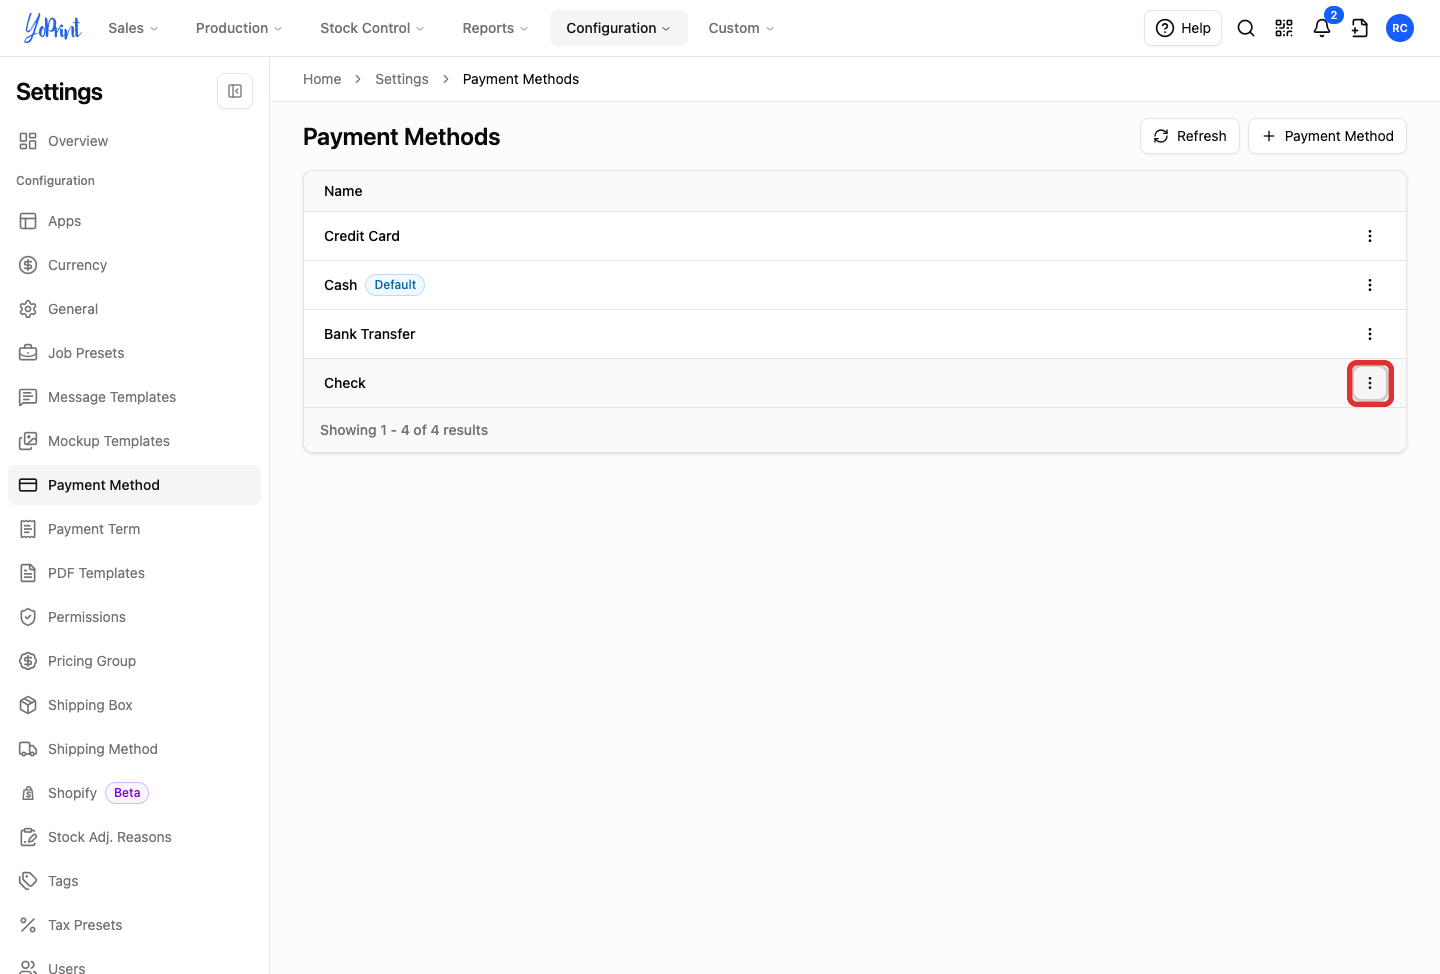Select Payment Method in the sidebar
Screen dimensions: 1440x974
(134, 485)
